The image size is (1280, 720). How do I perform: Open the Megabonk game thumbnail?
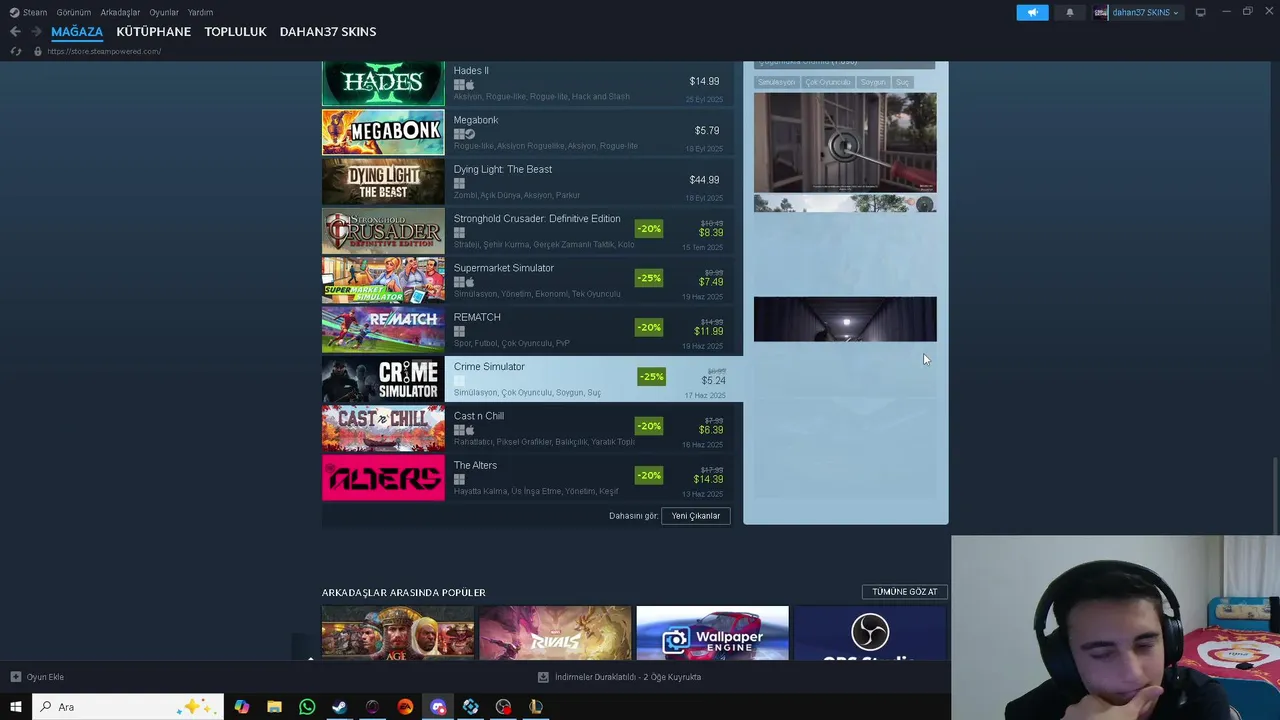pos(383,132)
